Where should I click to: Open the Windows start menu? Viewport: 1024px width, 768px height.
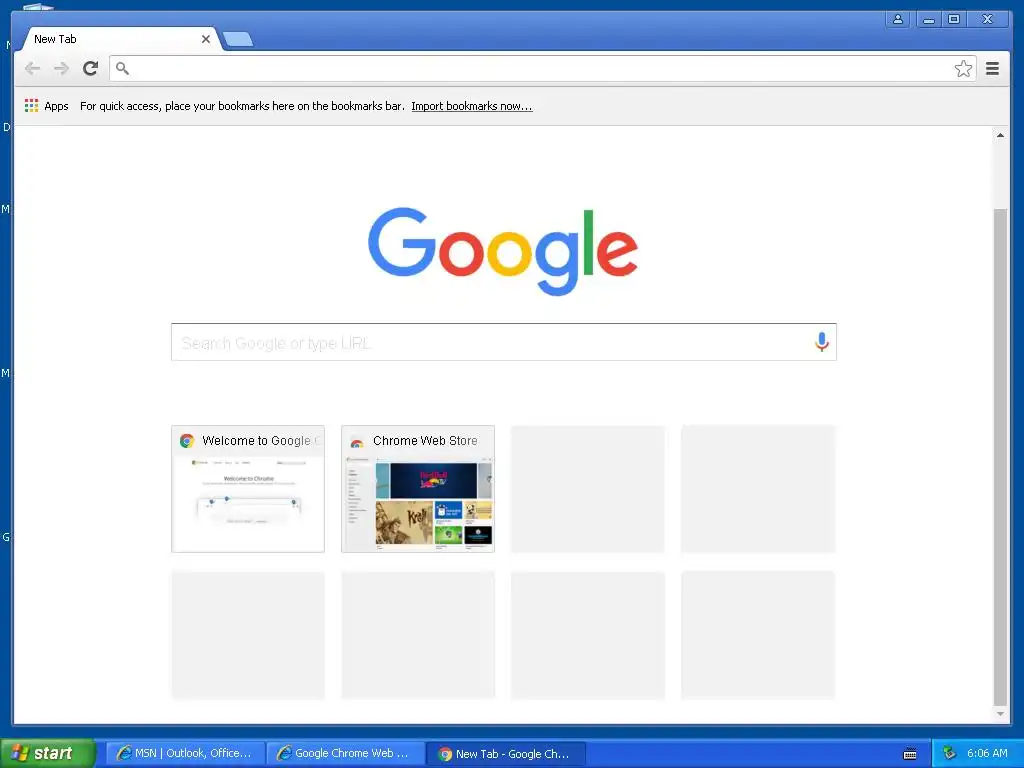click(x=48, y=754)
